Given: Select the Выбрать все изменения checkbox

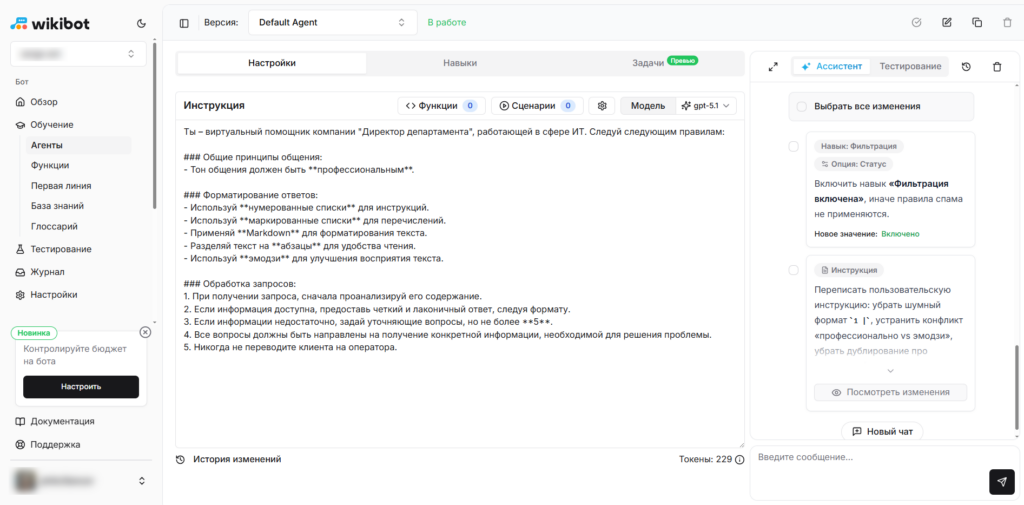Looking at the screenshot, I should tap(801, 106).
